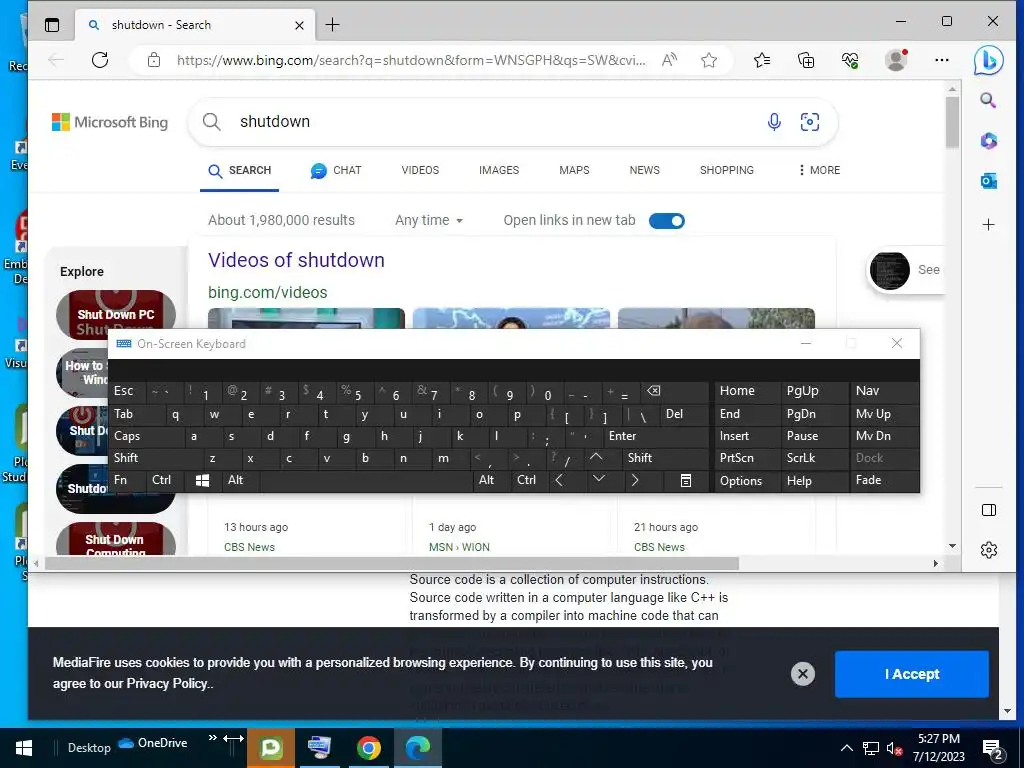Open Bing Chat sidebar button
Screen dimensions: 1024x768
(x=988, y=61)
